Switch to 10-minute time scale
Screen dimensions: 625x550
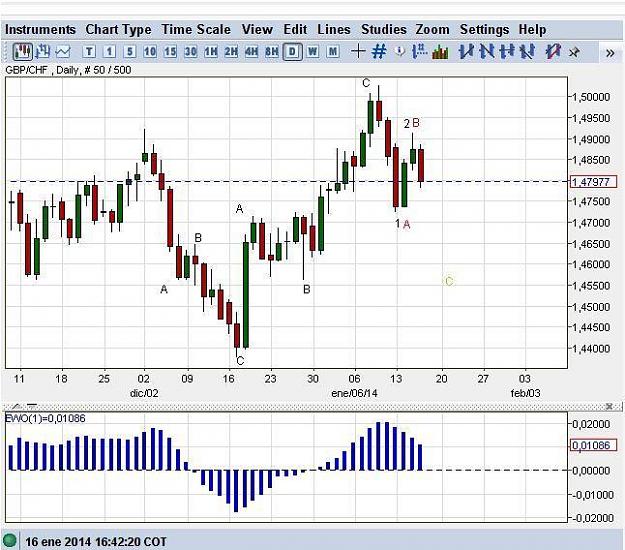point(150,52)
